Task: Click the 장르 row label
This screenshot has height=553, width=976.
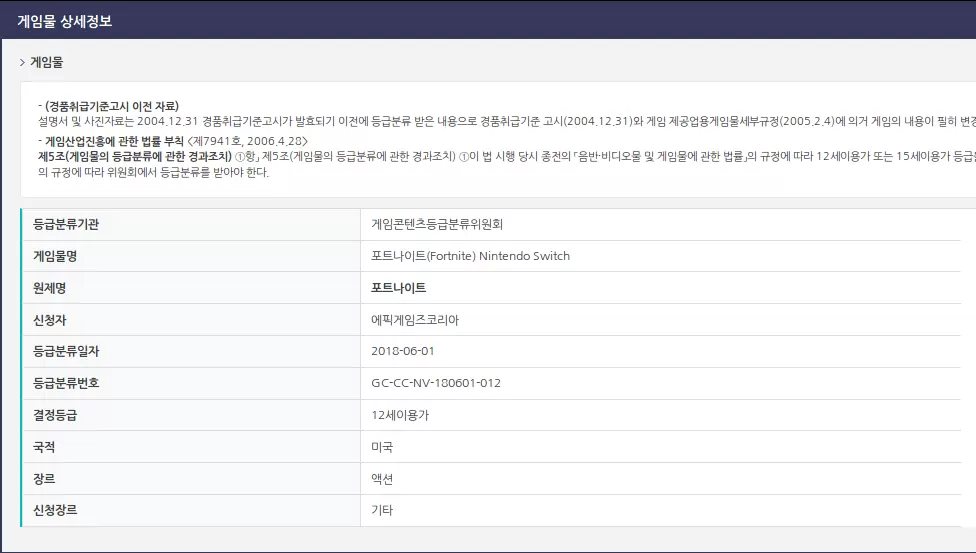Action: pos(44,479)
